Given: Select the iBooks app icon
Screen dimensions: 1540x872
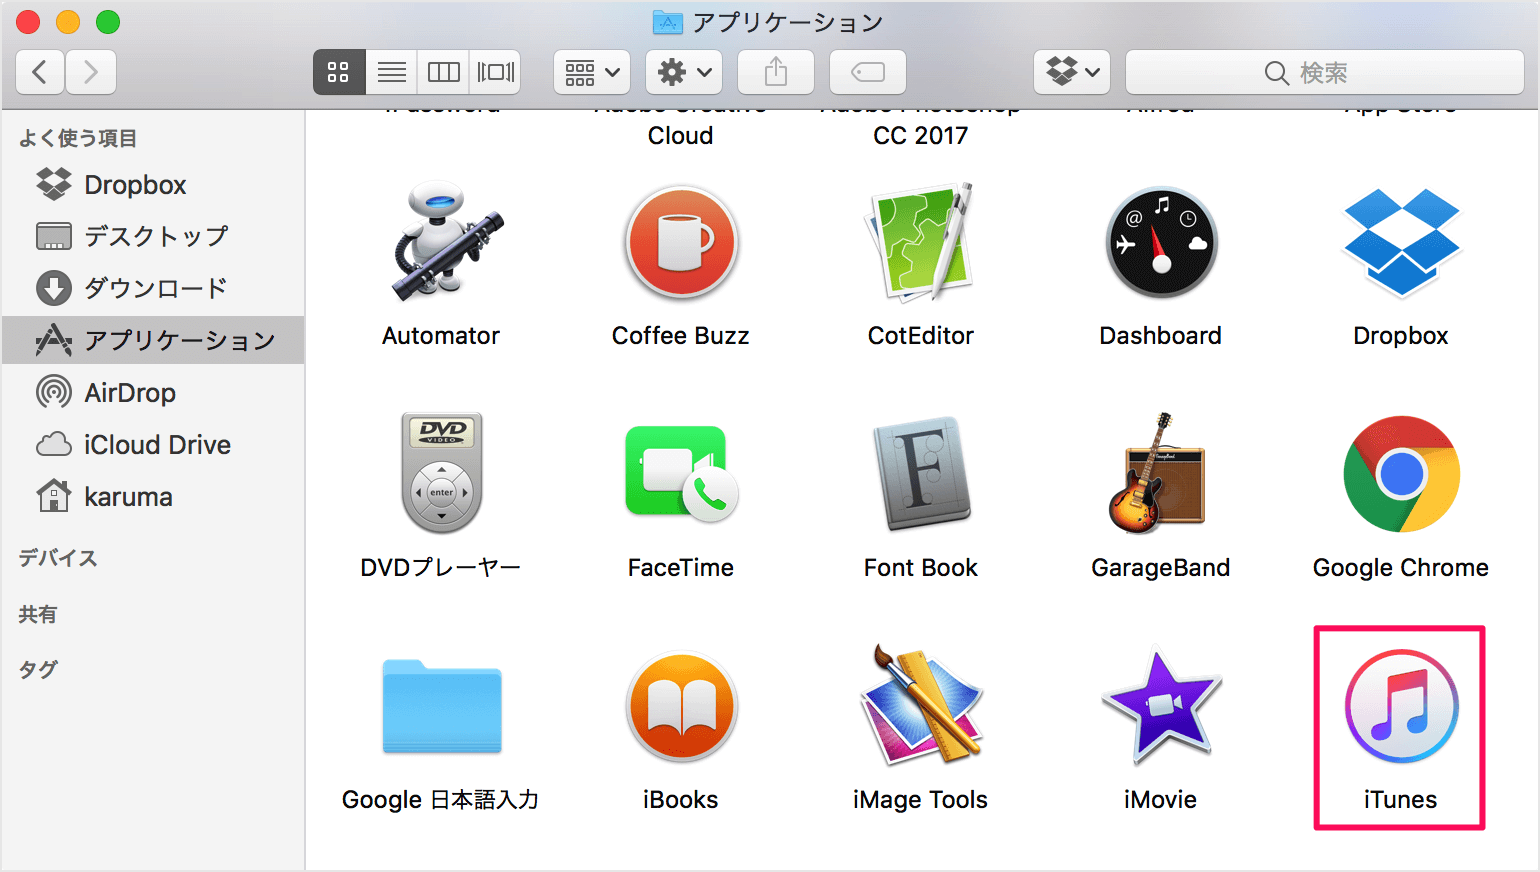Looking at the screenshot, I should [x=681, y=706].
